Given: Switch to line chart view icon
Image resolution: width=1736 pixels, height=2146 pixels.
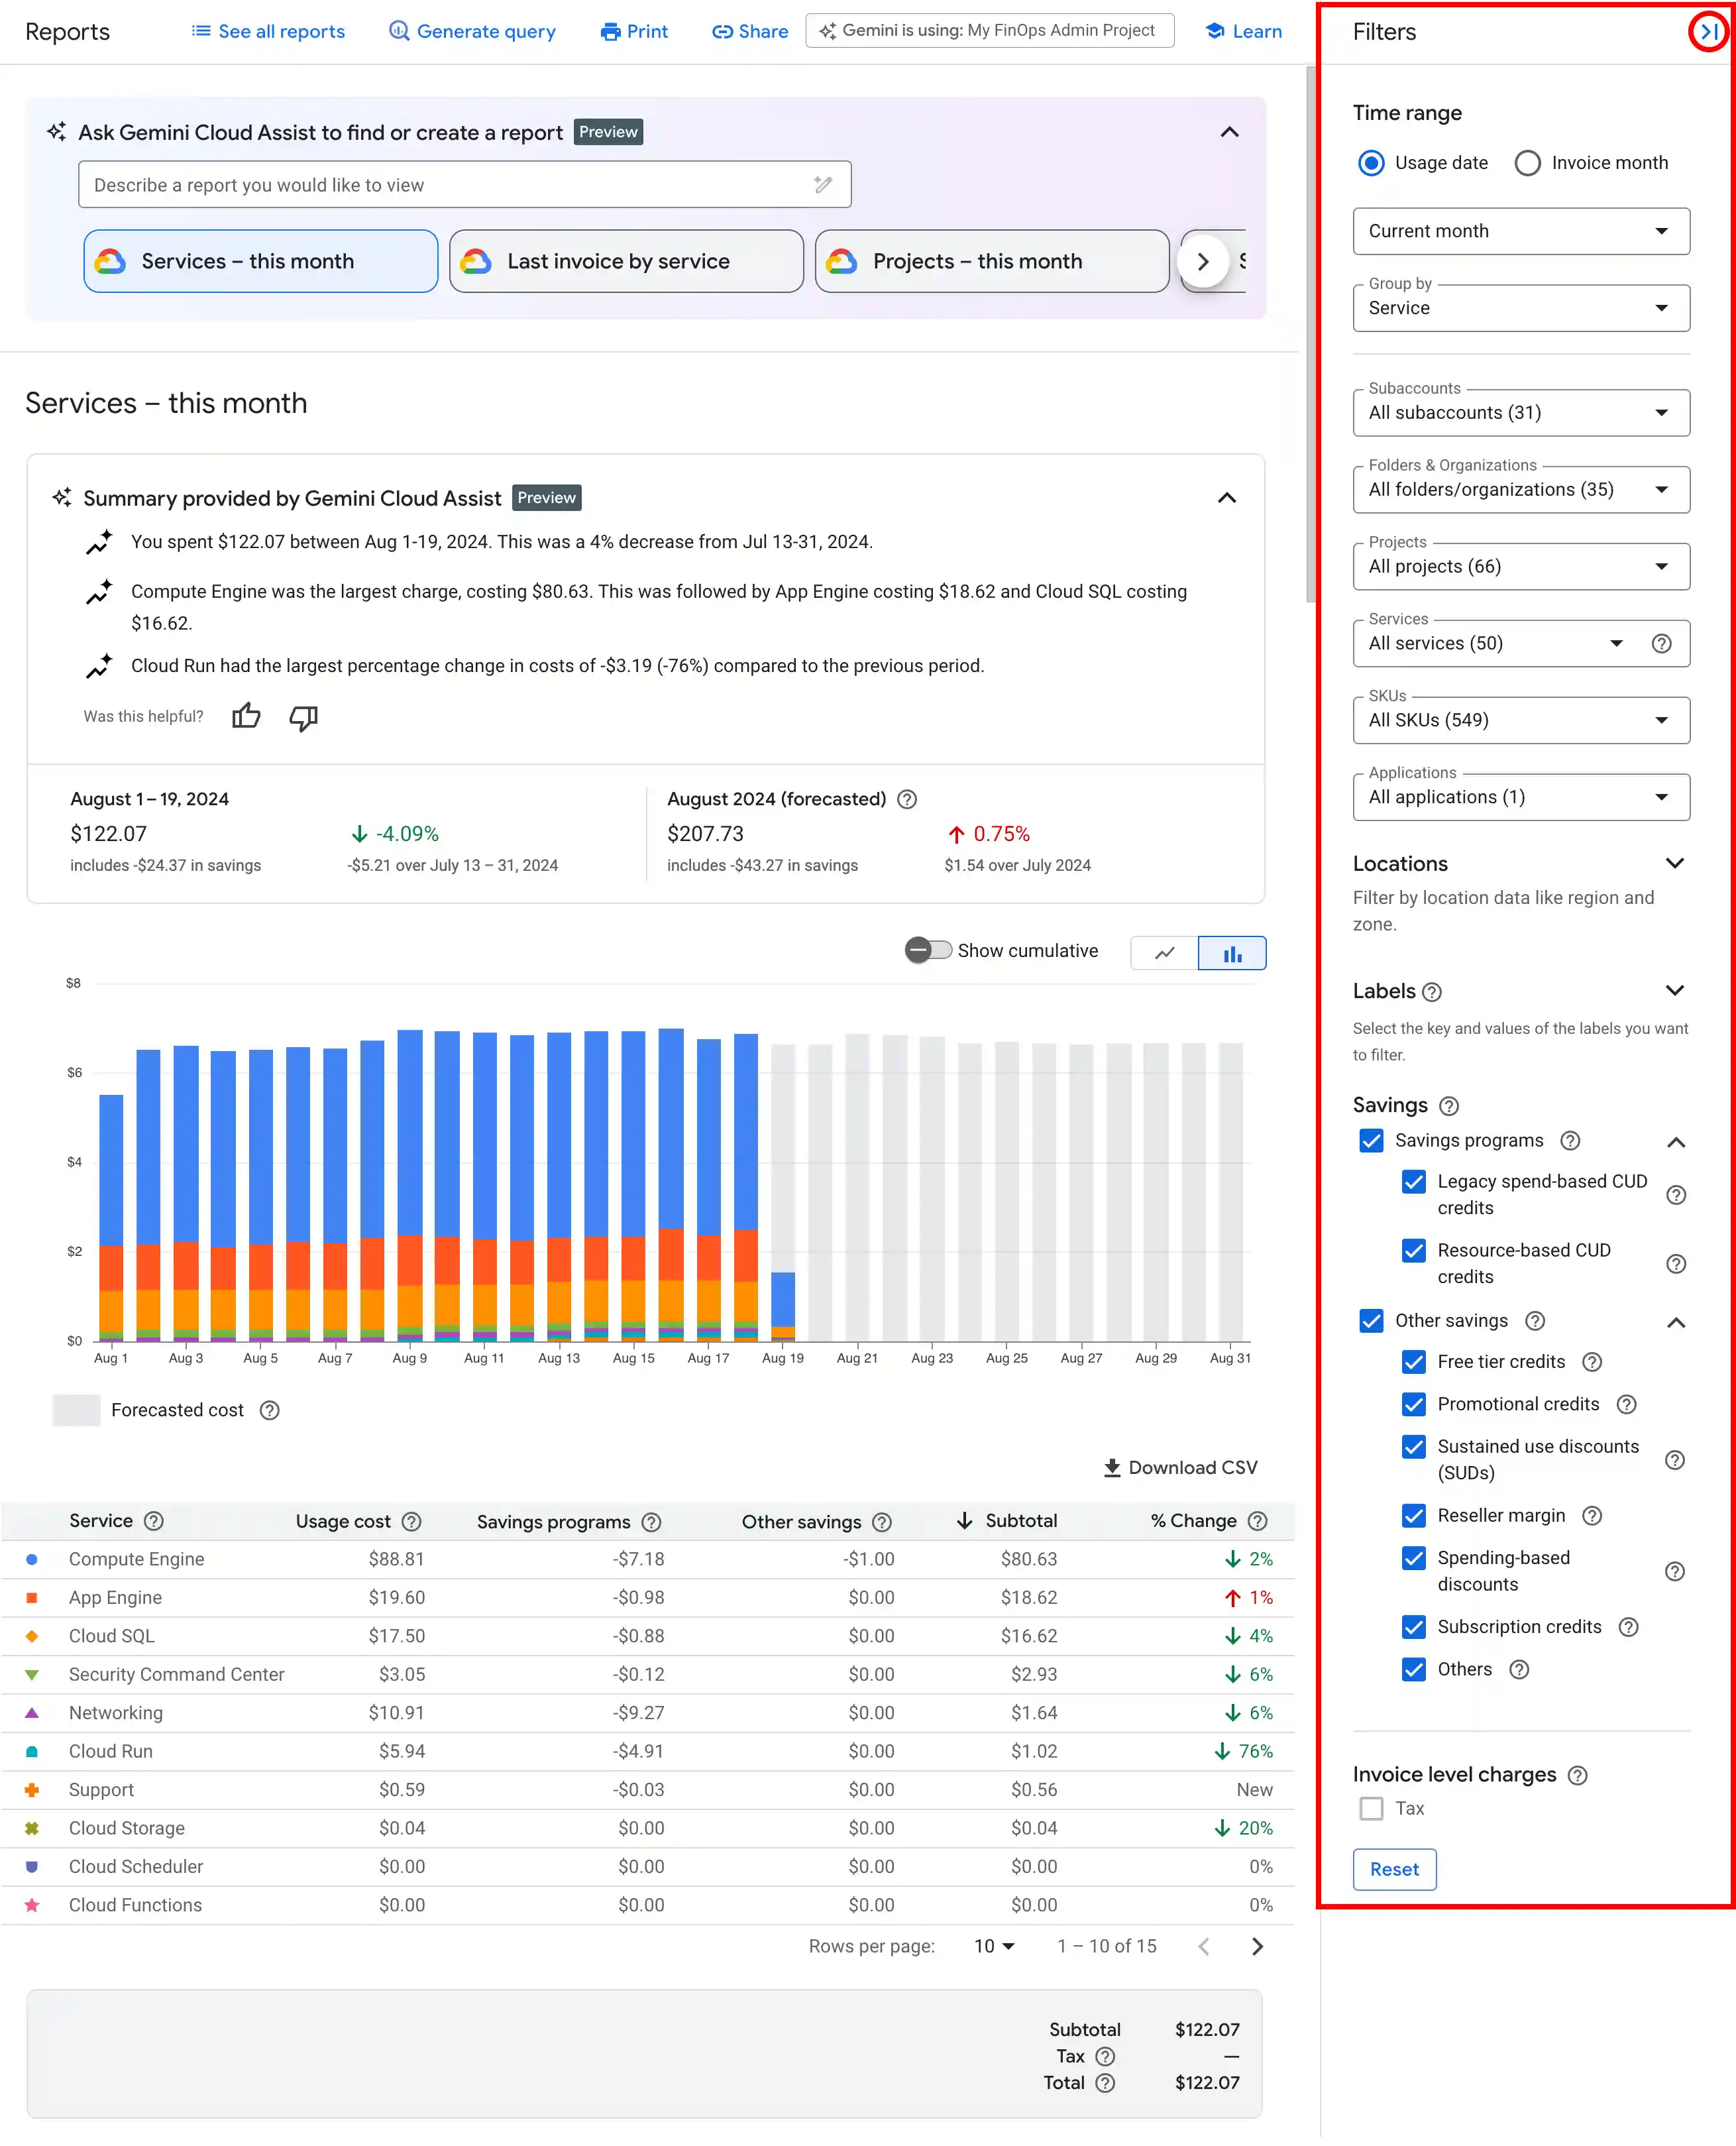Looking at the screenshot, I should coord(1164,953).
